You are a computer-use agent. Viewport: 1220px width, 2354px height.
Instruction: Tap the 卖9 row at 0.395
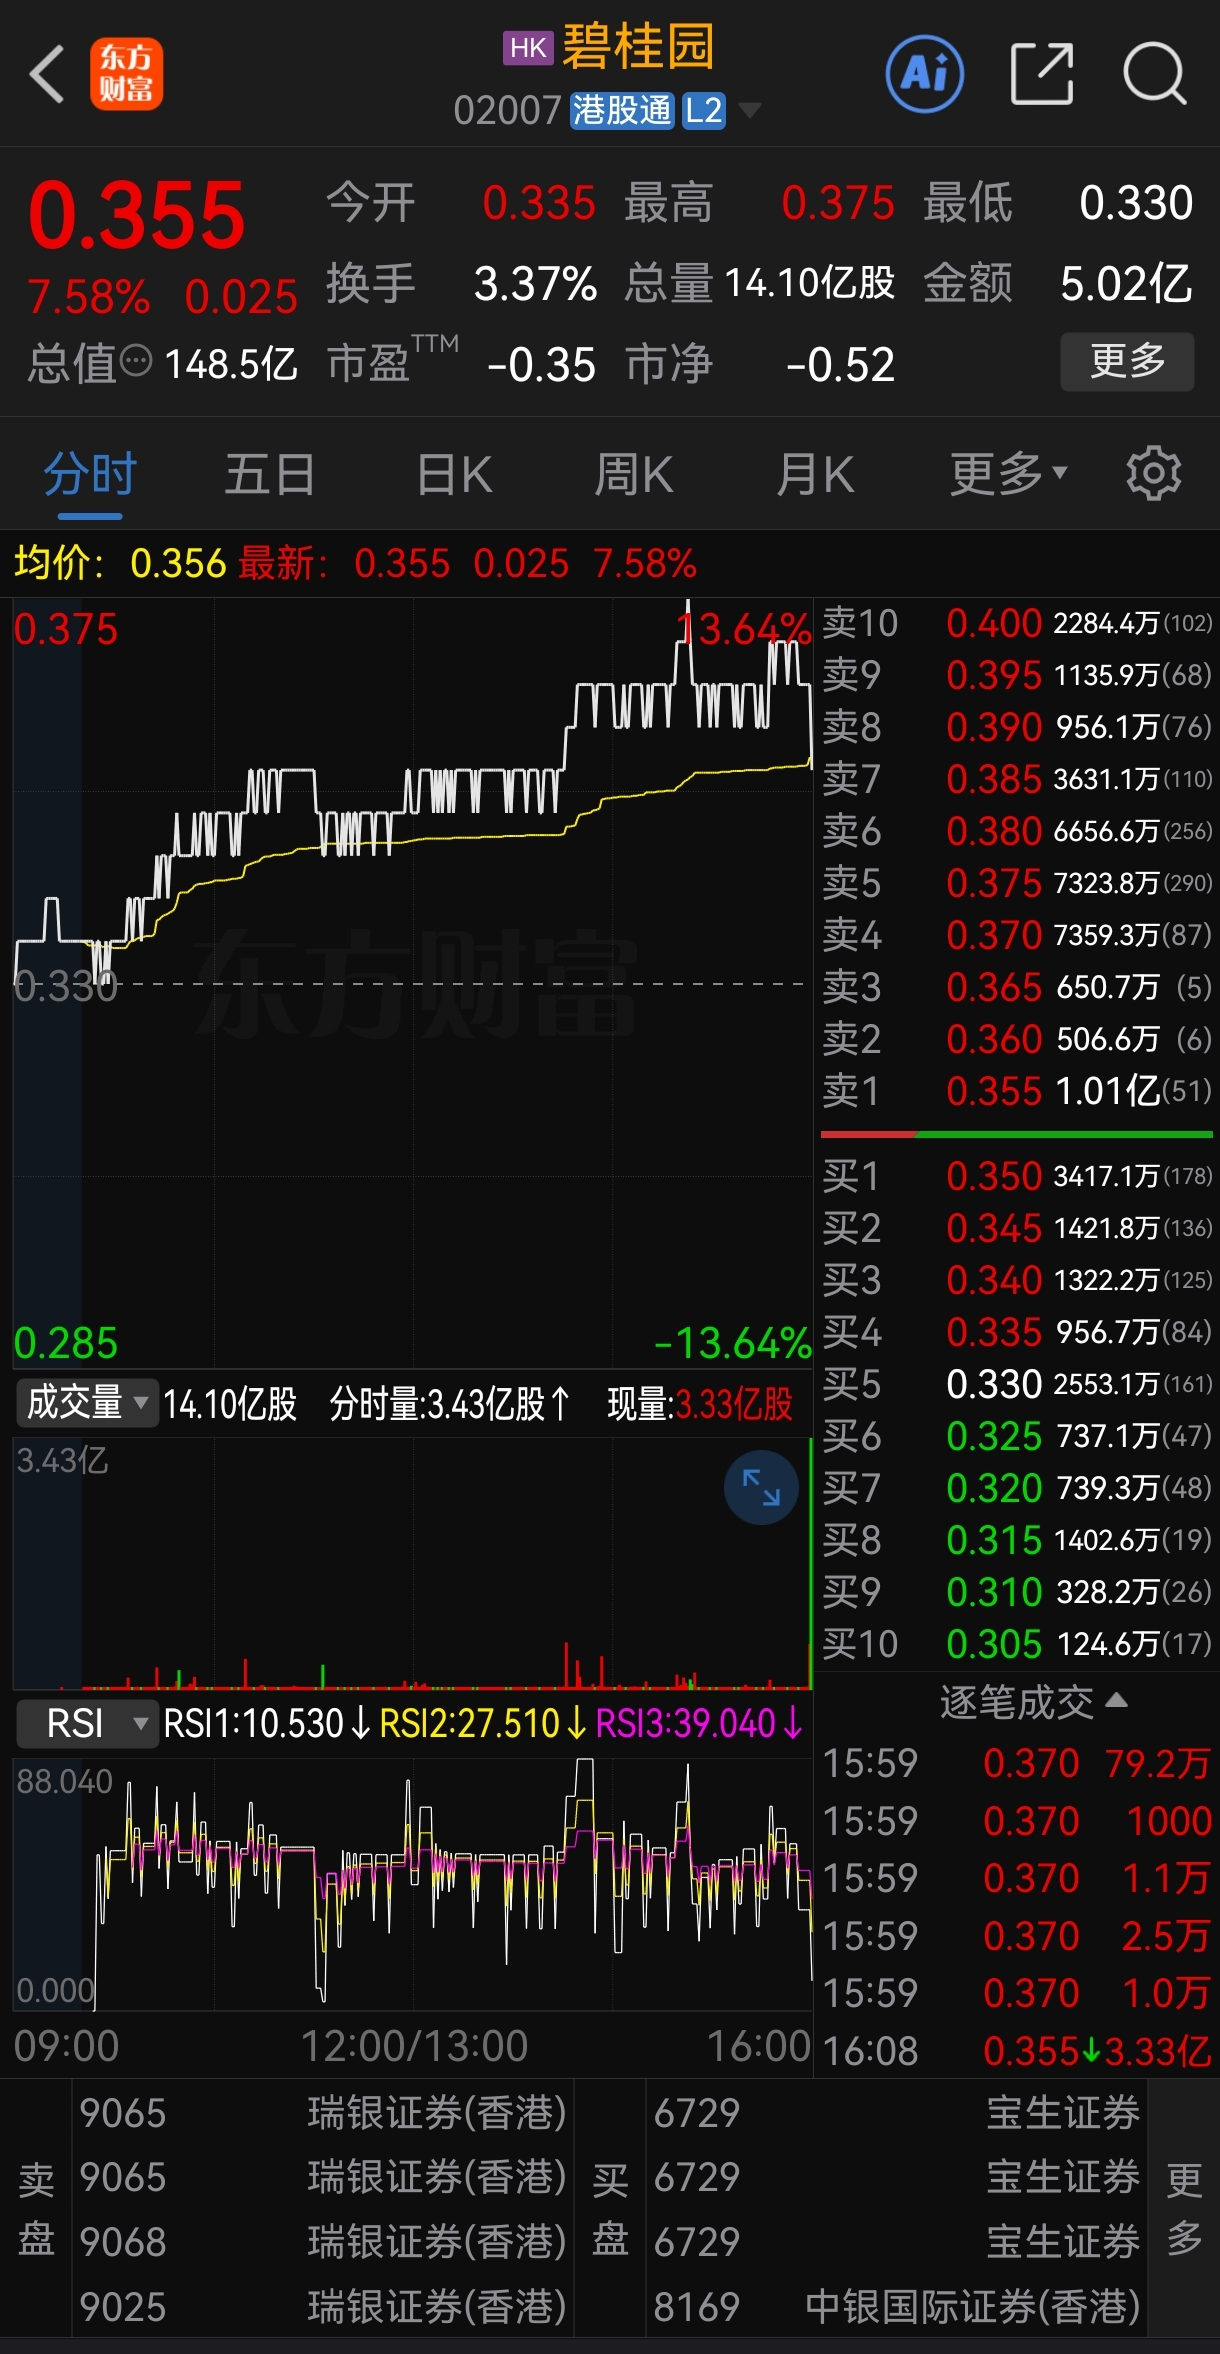(x=1017, y=675)
